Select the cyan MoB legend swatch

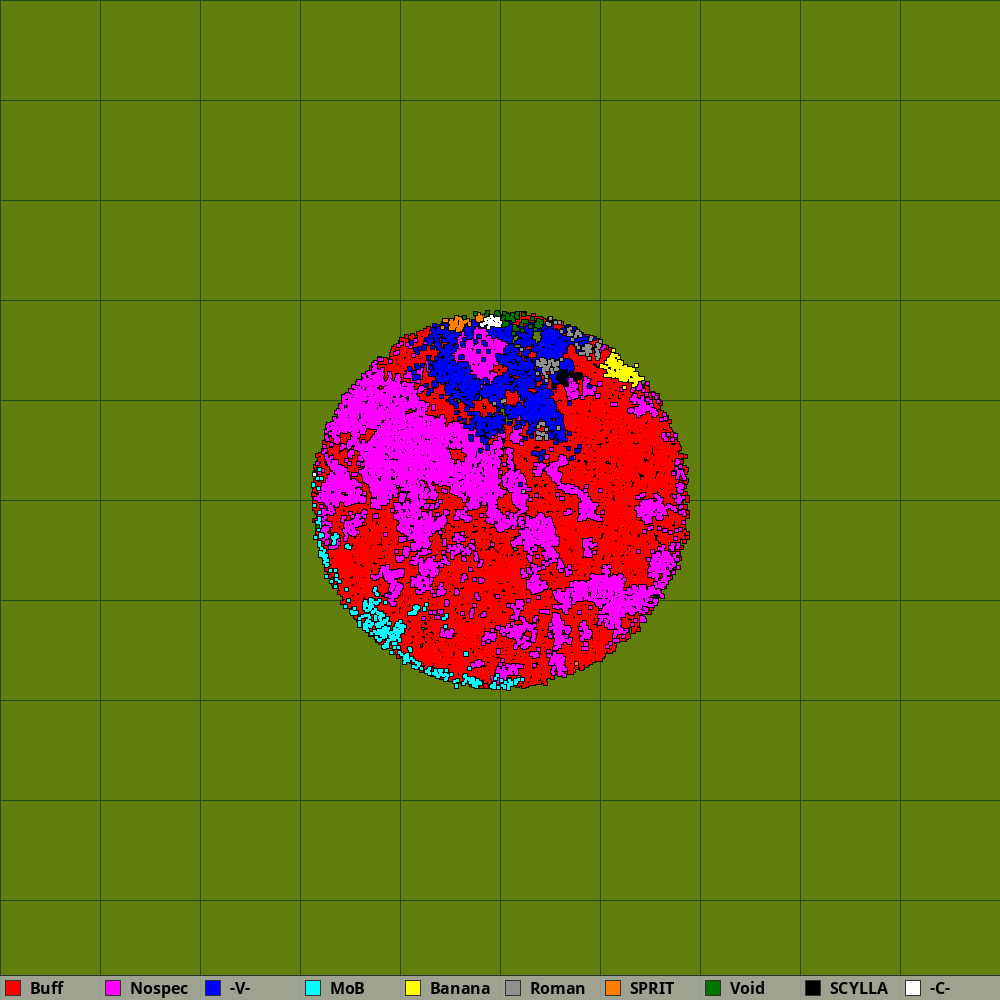313,988
